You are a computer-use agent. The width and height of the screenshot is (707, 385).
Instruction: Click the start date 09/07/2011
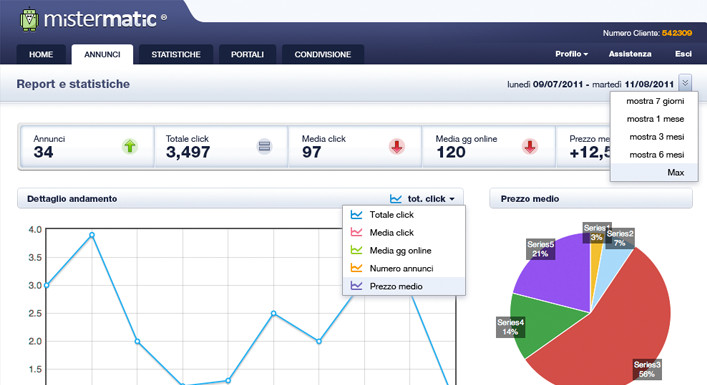pyautogui.click(x=558, y=84)
